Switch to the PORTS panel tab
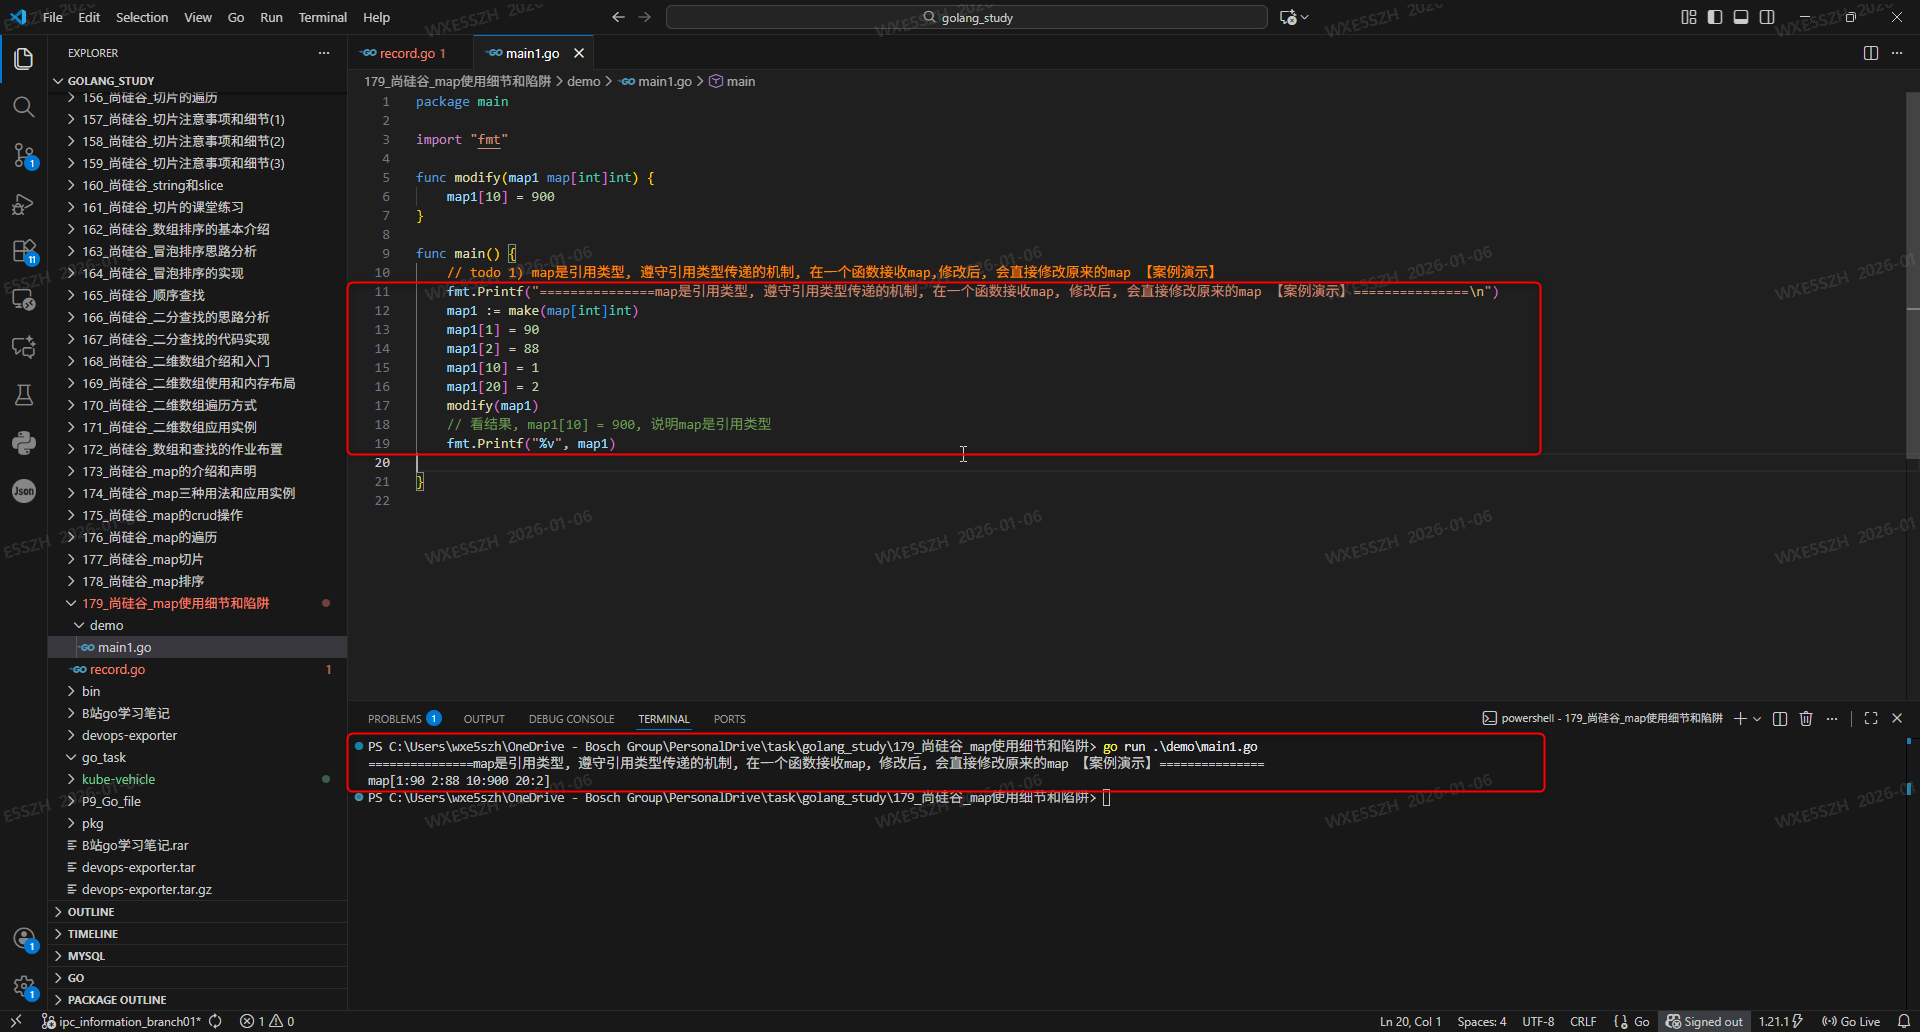1920x1032 pixels. click(730, 719)
